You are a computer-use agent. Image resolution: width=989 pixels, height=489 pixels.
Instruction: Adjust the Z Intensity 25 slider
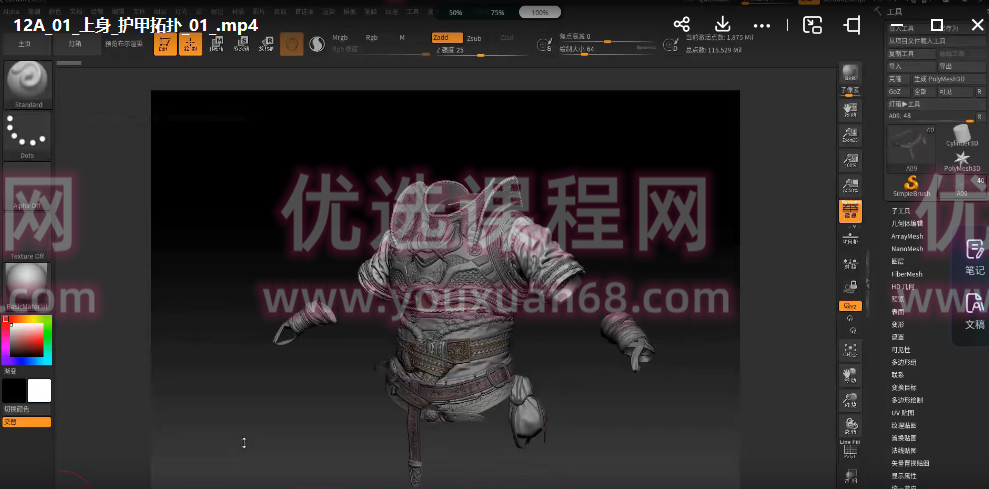click(481, 51)
